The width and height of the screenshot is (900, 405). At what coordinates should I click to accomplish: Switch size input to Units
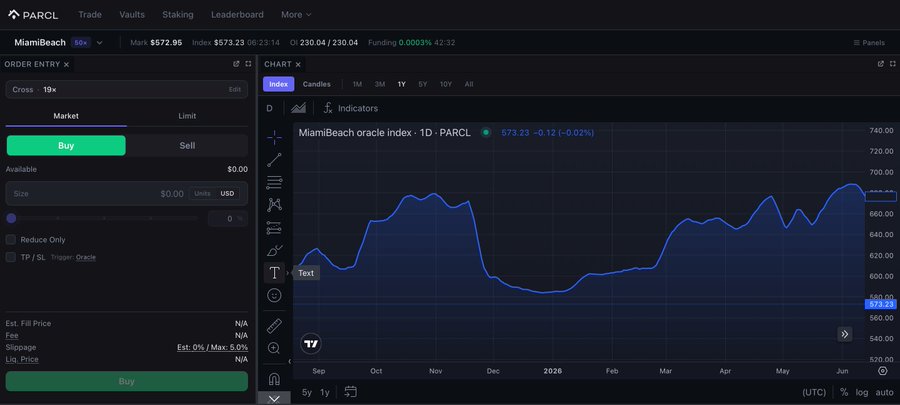point(203,193)
